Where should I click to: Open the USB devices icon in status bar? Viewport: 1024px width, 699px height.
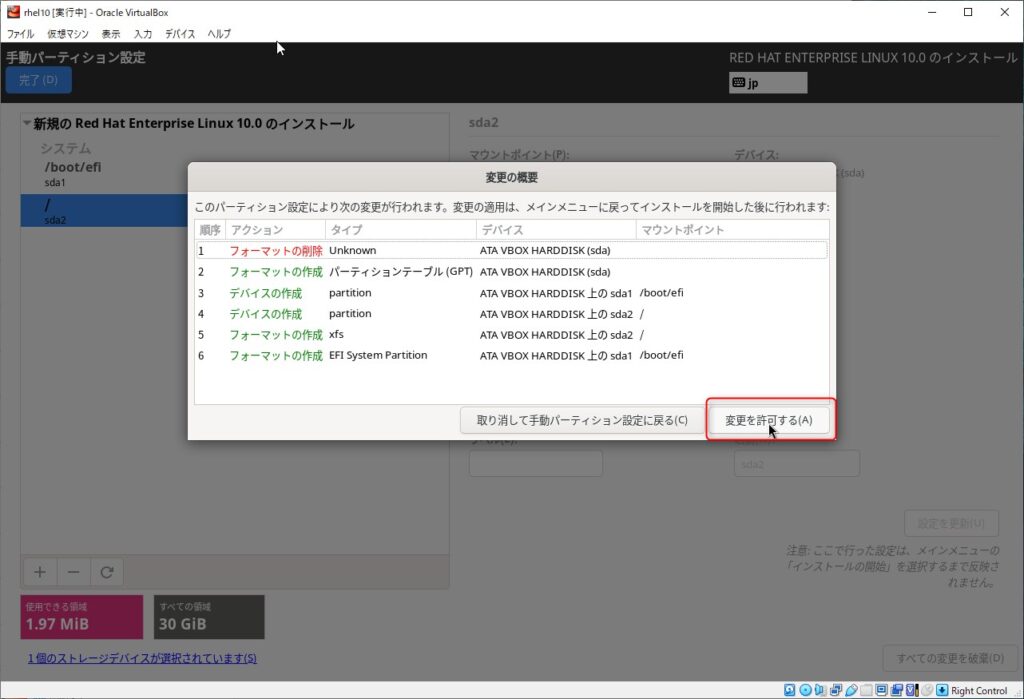coord(850,690)
